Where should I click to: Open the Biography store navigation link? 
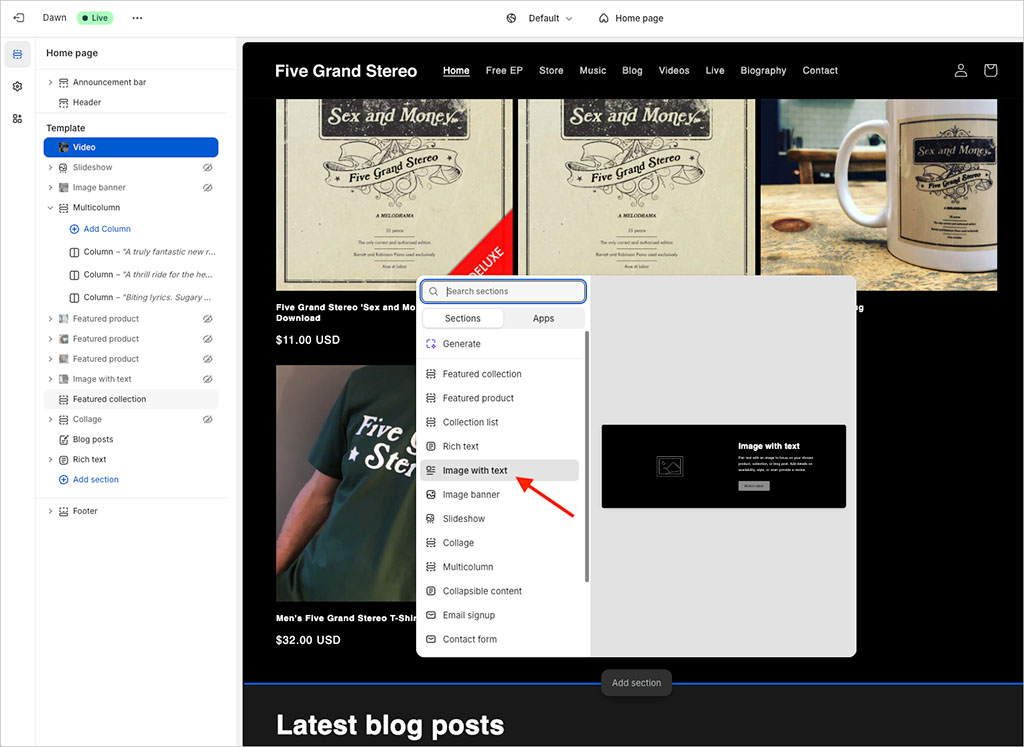click(763, 71)
